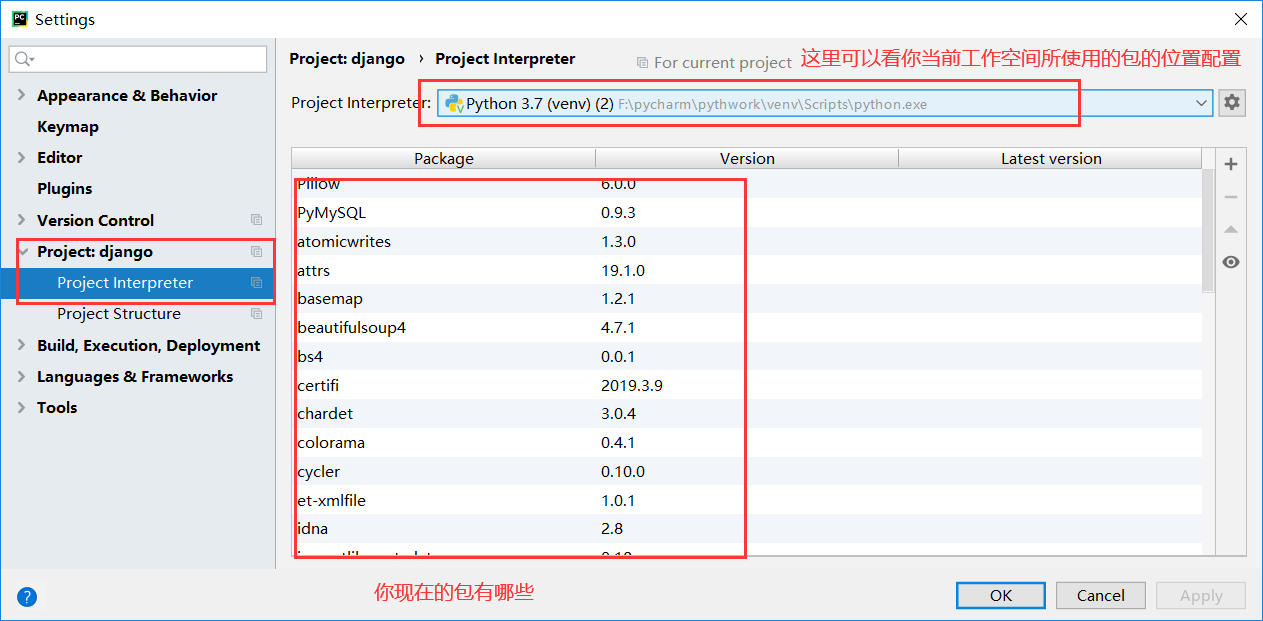Click the small icon beside Version Control

256,220
